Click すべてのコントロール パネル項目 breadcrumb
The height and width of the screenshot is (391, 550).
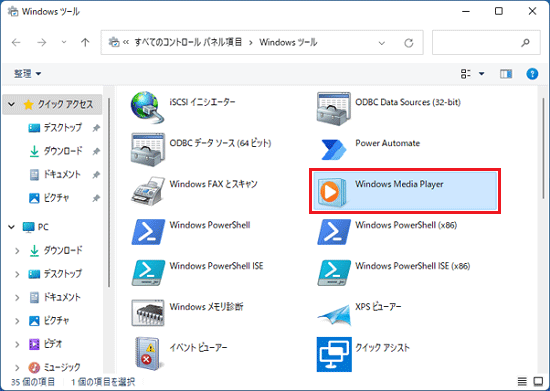(188, 42)
